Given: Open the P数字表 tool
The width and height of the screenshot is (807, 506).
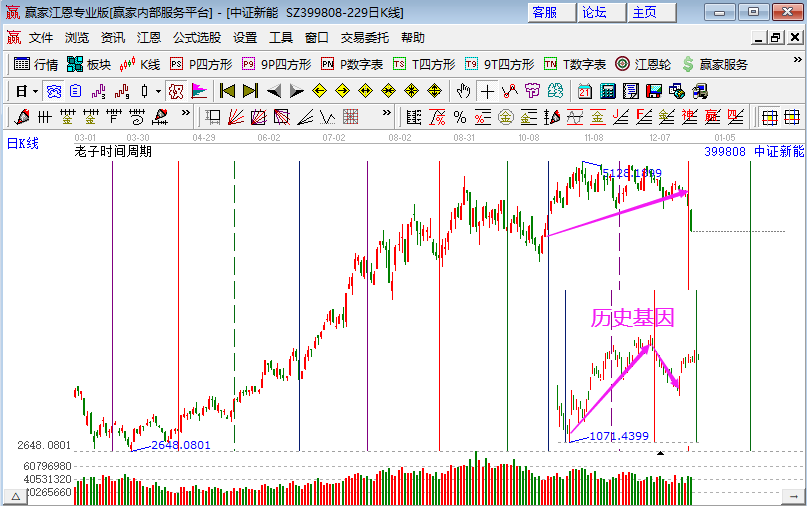Looking at the screenshot, I should click(352, 64).
